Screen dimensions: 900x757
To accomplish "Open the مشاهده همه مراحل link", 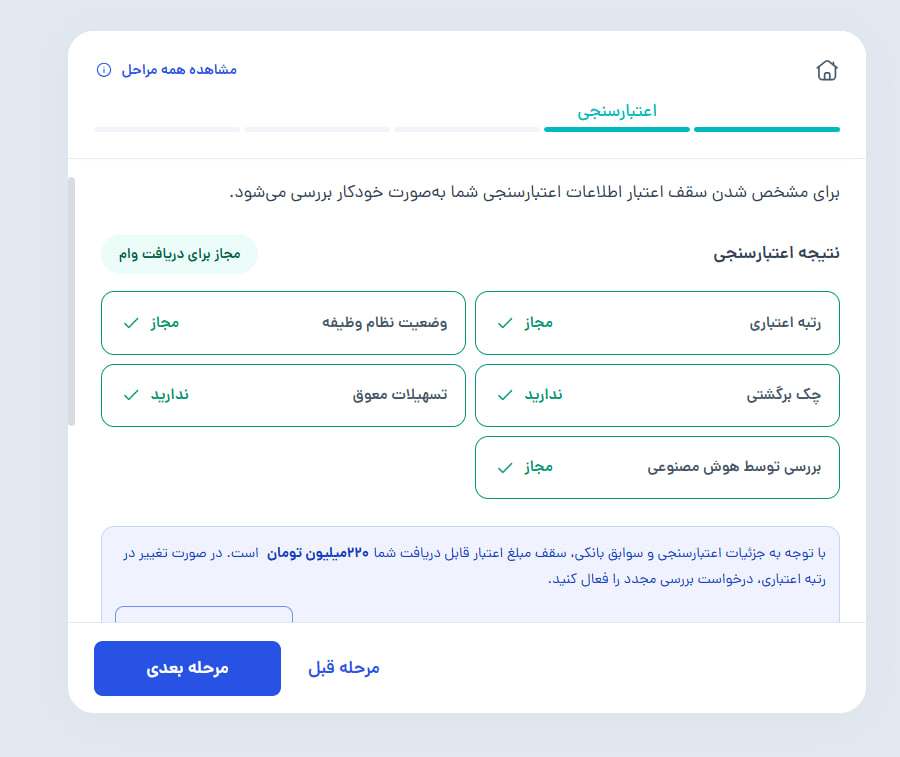I will [179, 70].
